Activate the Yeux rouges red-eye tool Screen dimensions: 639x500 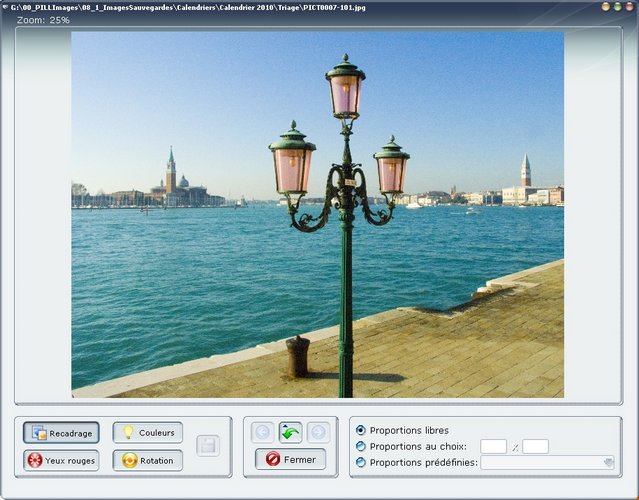click(x=61, y=461)
